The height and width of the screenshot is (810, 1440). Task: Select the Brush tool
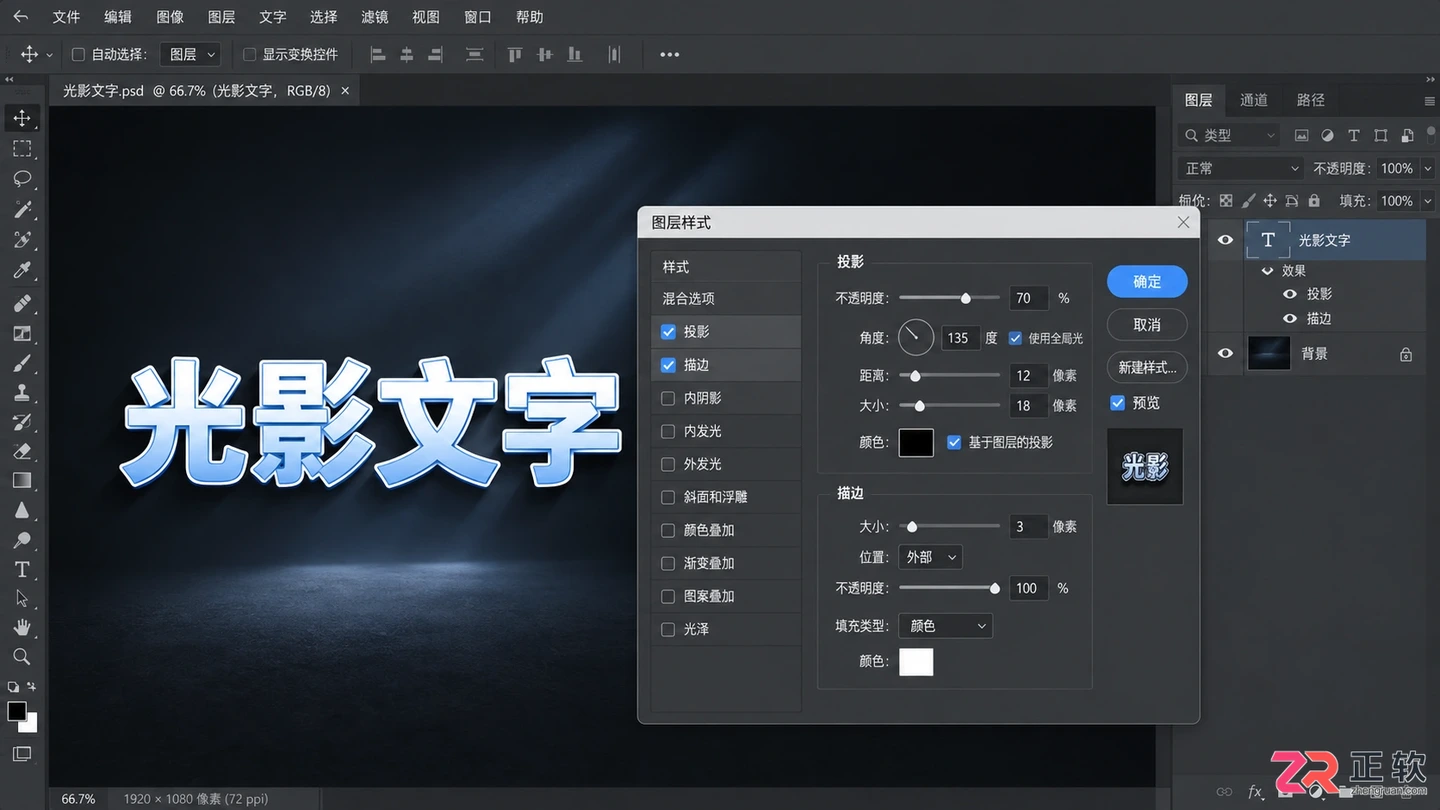coord(22,362)
